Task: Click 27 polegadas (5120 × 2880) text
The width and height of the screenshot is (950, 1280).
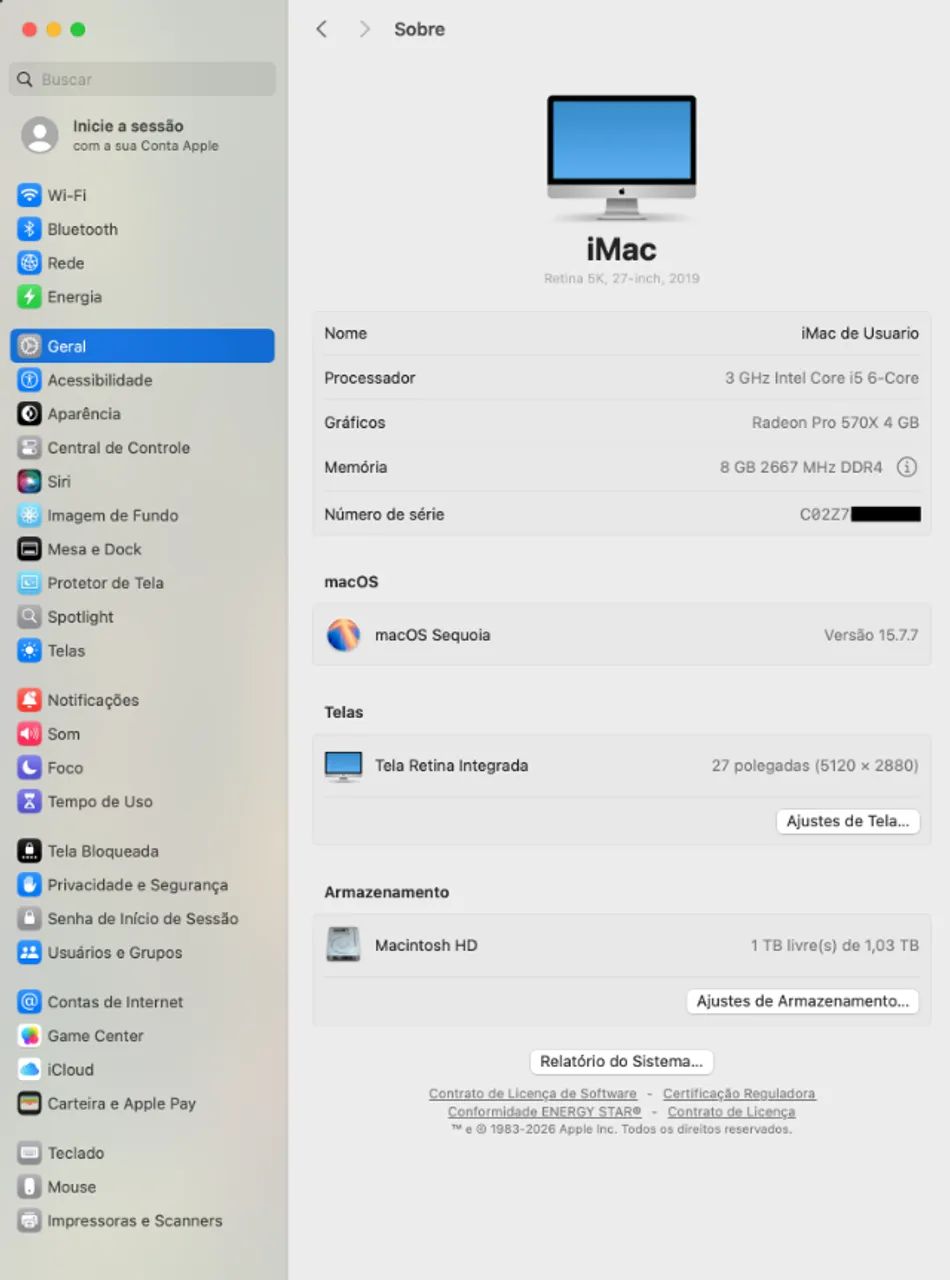Action: (x=815, y=766)
